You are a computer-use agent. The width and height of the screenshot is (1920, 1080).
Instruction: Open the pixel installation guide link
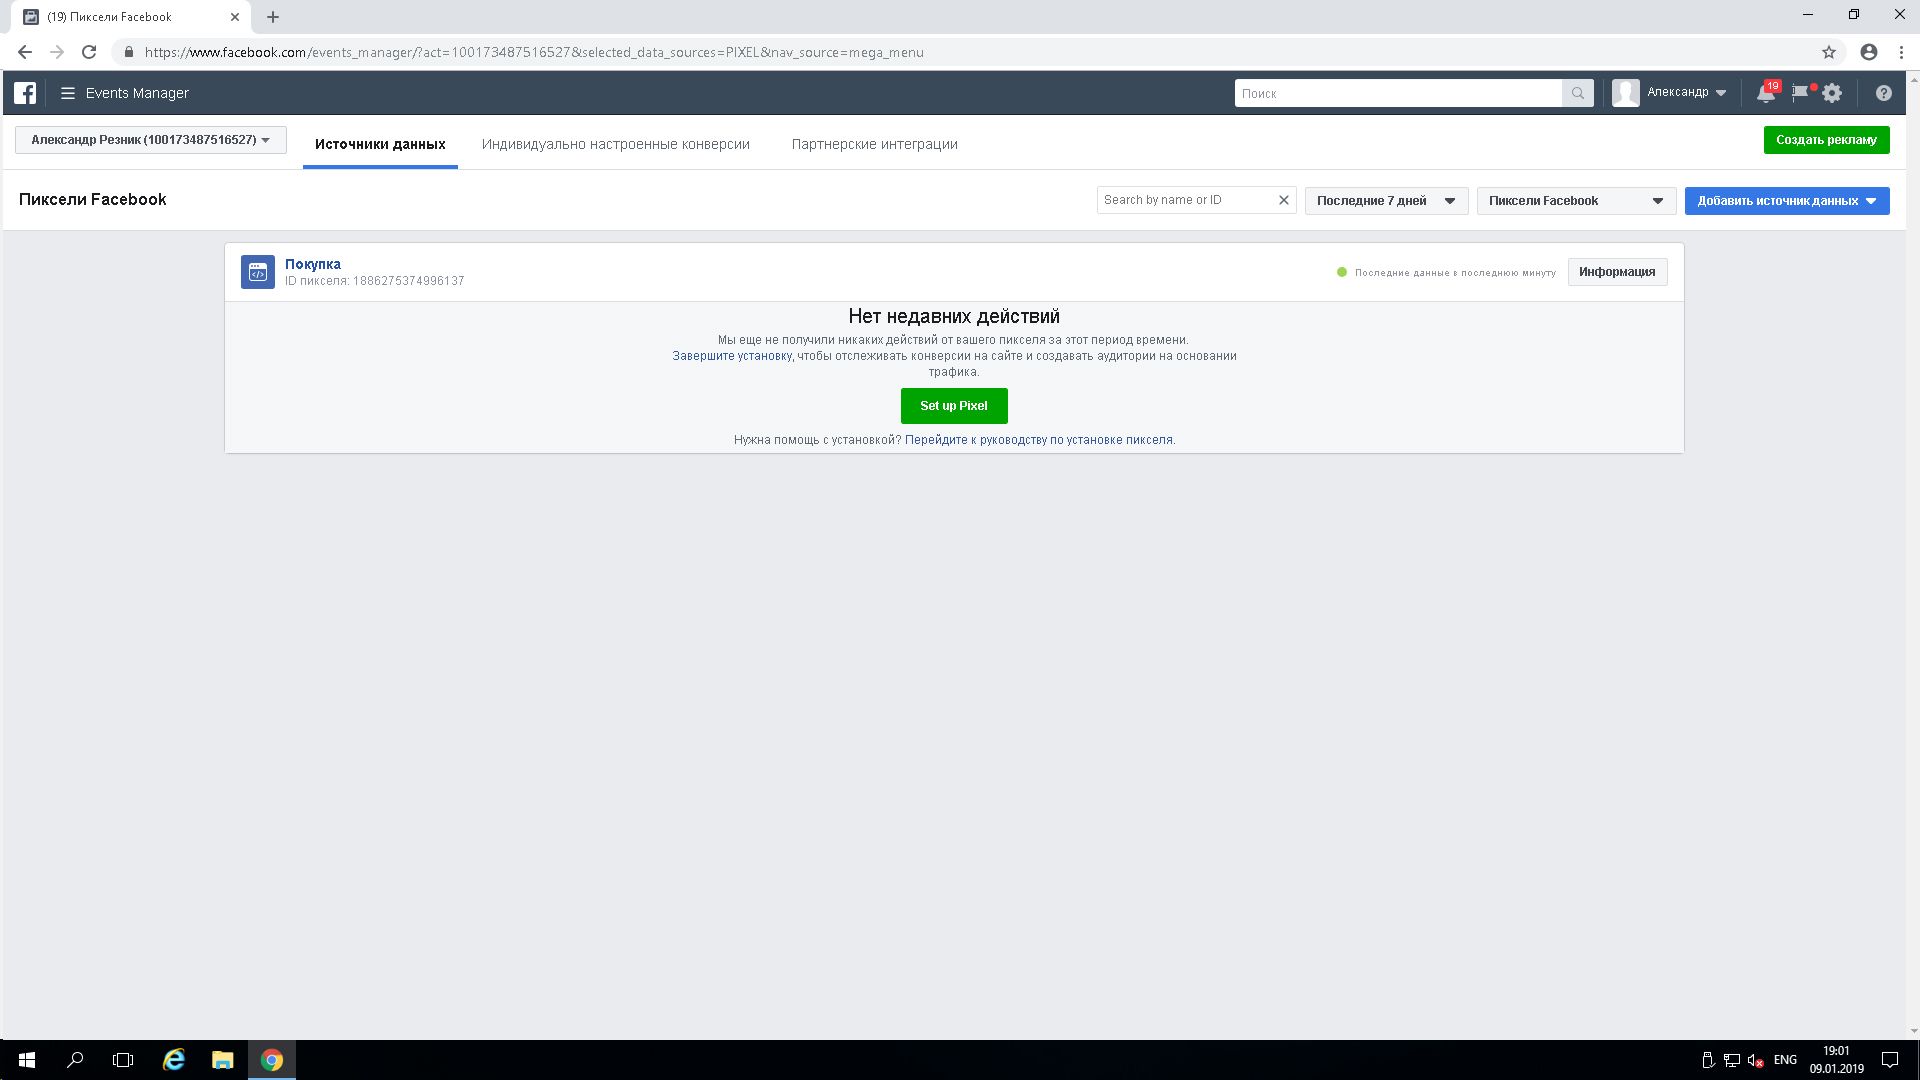(x=1039, y=440)
